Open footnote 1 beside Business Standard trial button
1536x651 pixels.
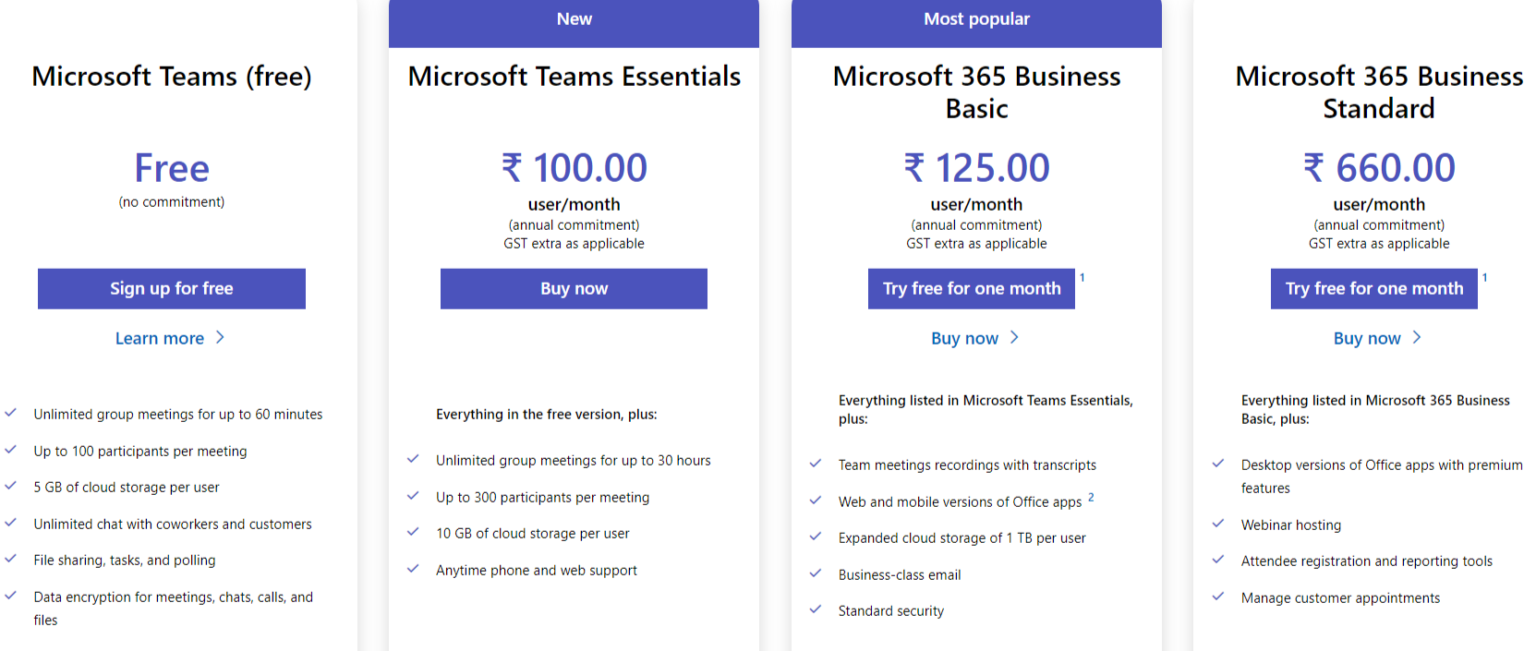tap(1486, 279)
